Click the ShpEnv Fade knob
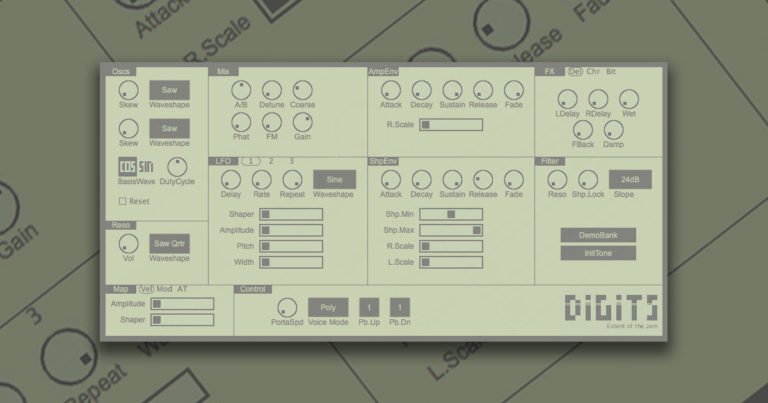 pyautogui.click(x=514, y=180)
